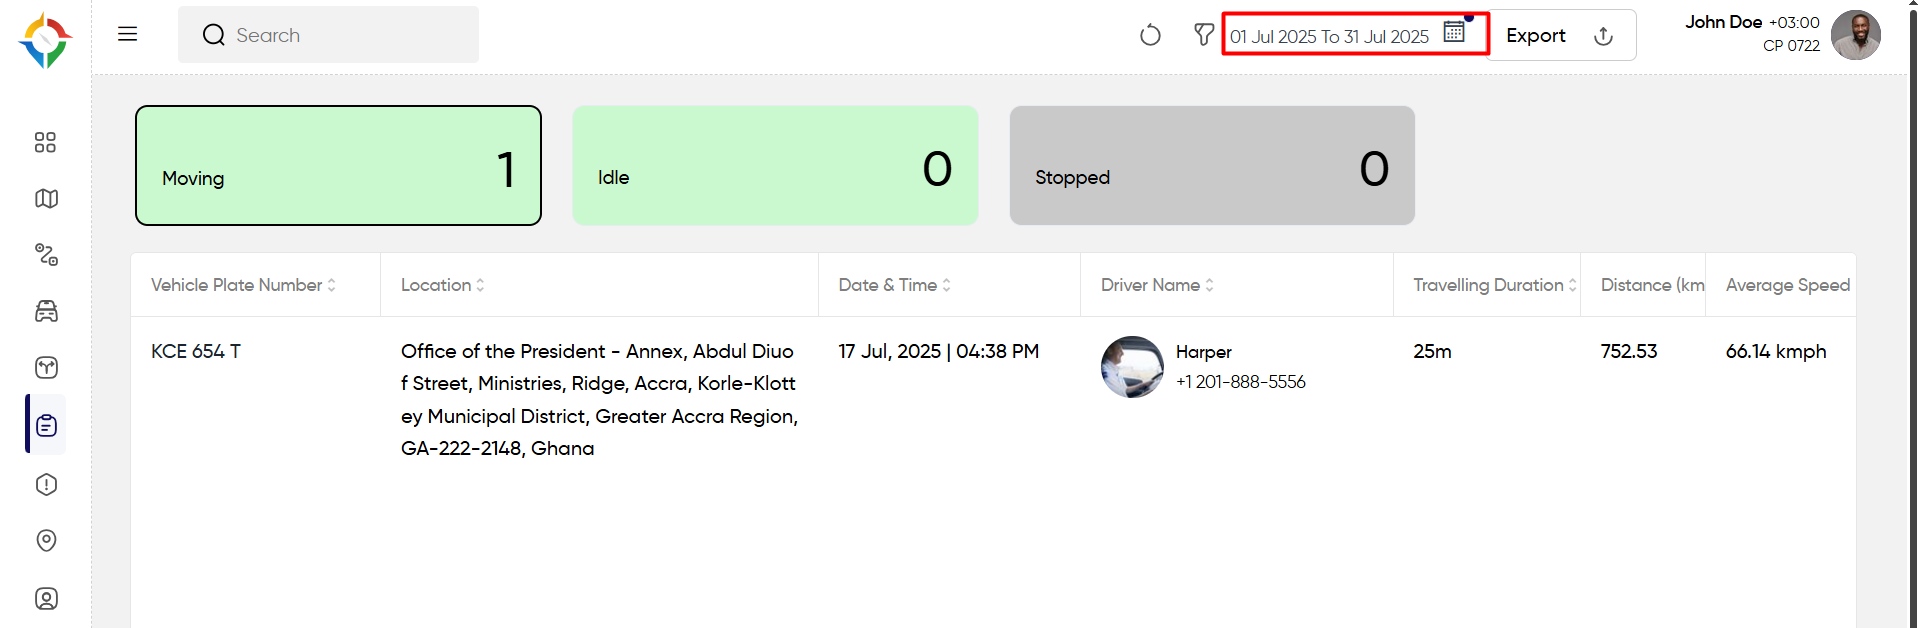The width and height of the screenshot is (1919, 628).
Task: Open the map sidebar icon
Action: click(46, 198)
